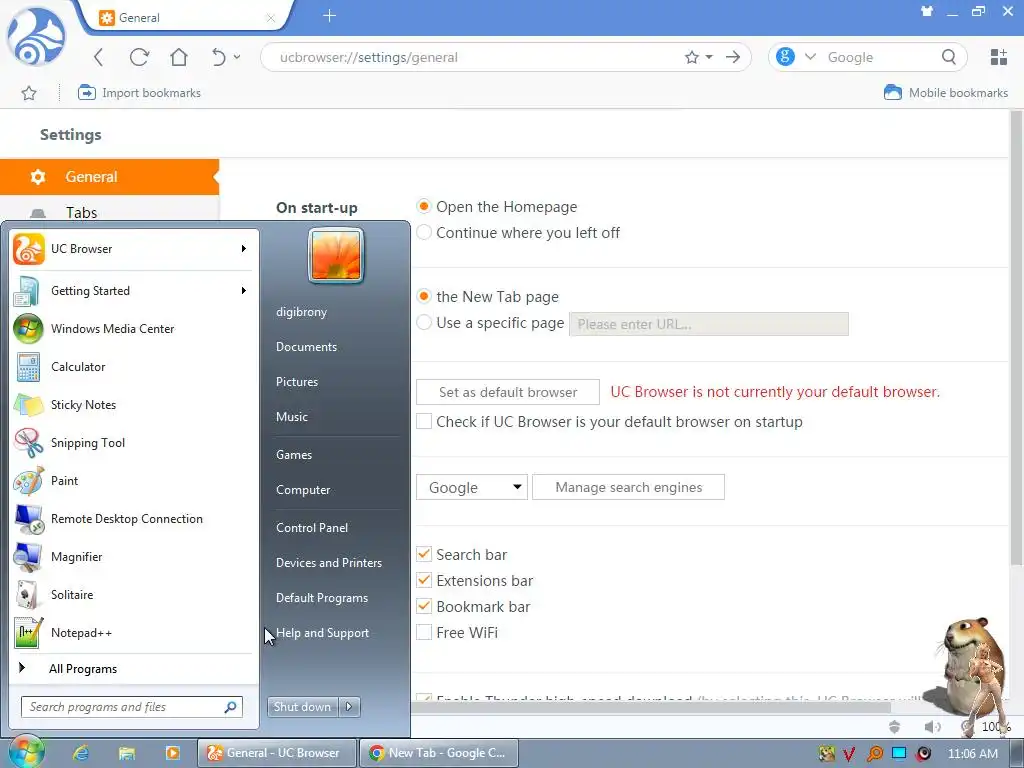This screenshot has height=768, width=1024.
Task: Click the Search programs and files box
Action: 131,707
